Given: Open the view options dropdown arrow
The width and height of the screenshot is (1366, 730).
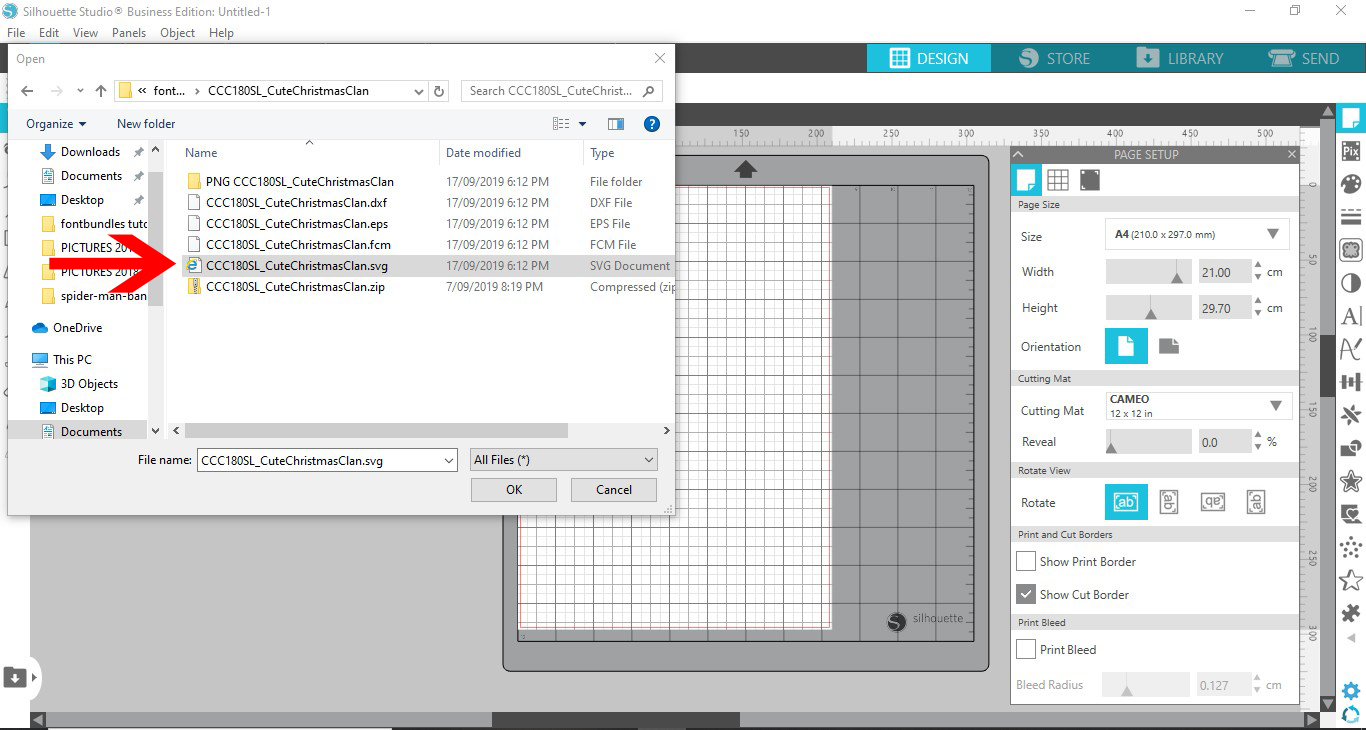Looking at the screenshot, I should [x=582, y=124].
